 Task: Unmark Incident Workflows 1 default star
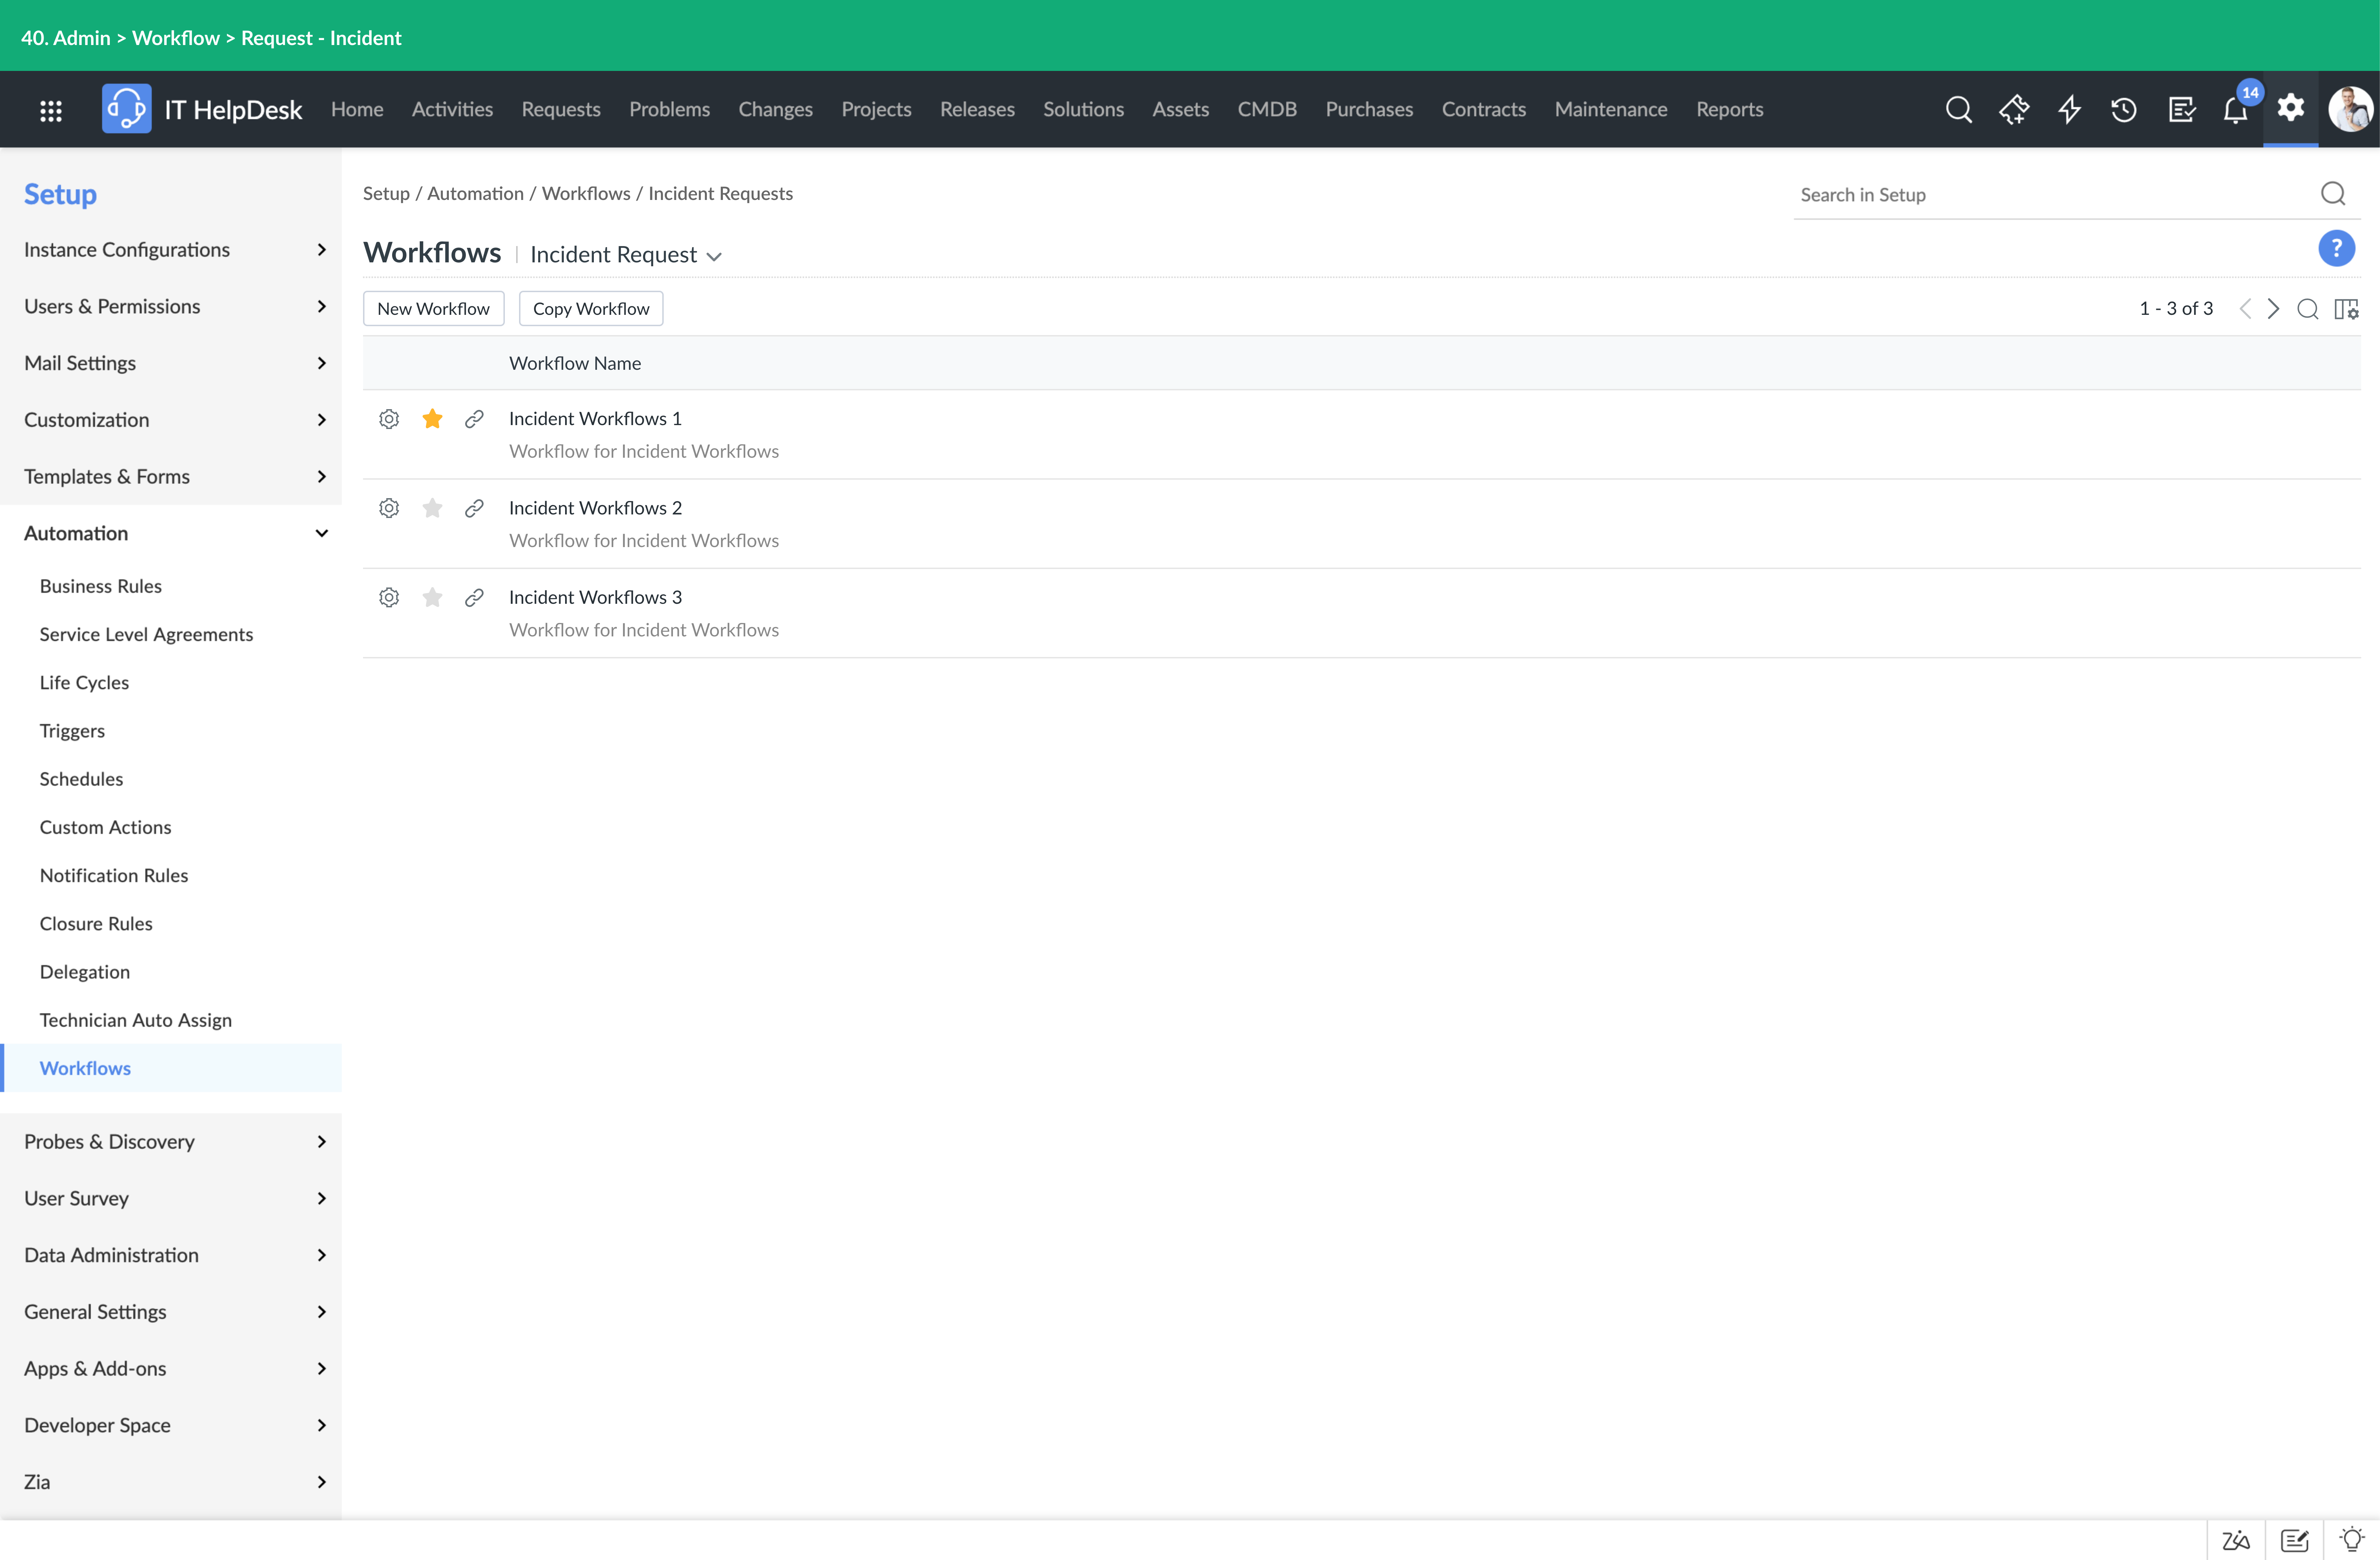pyautogui.click(x=432, y=419)
